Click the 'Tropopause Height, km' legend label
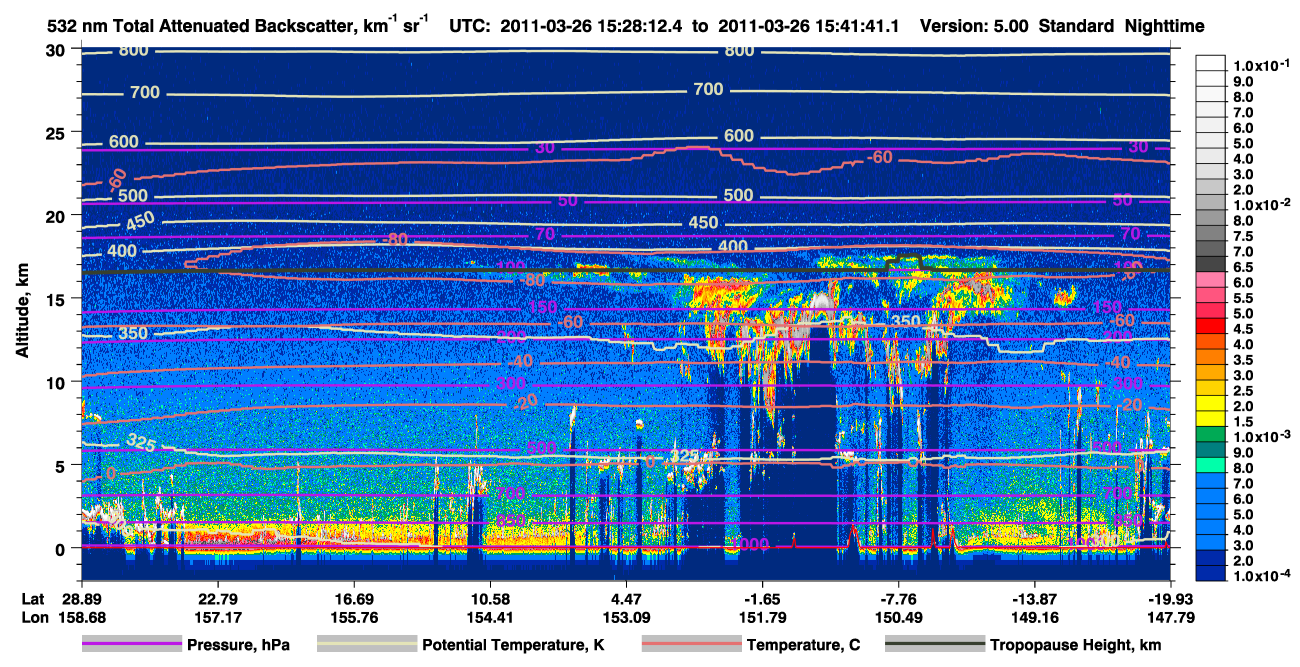 tap(1076, 645)
